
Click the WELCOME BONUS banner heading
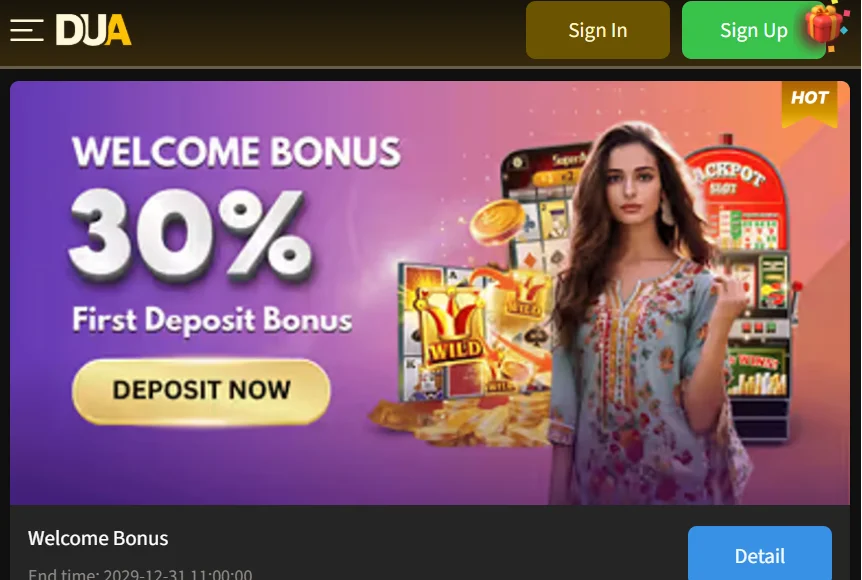coord(237,152)
